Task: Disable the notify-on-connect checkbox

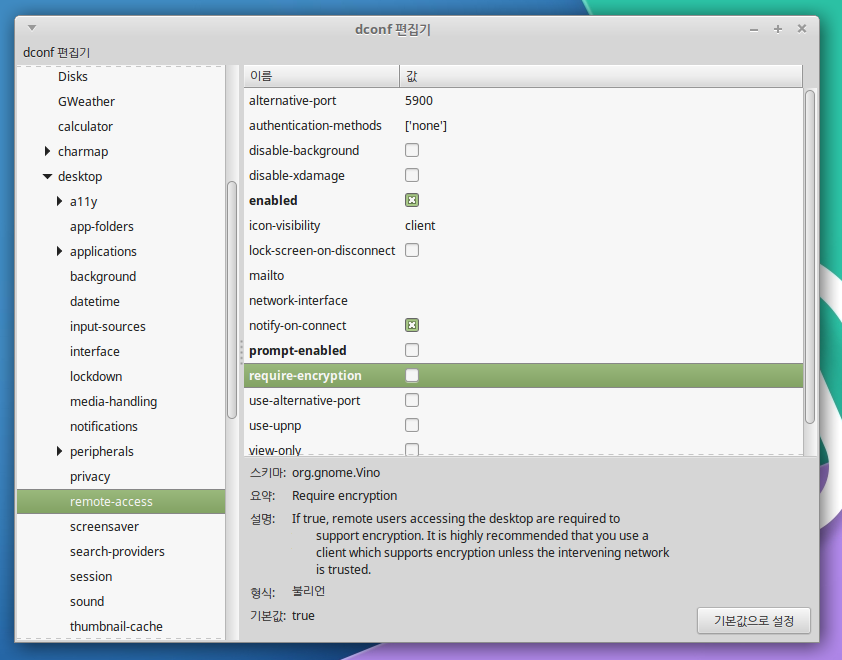Action: [x=412, y=326]
